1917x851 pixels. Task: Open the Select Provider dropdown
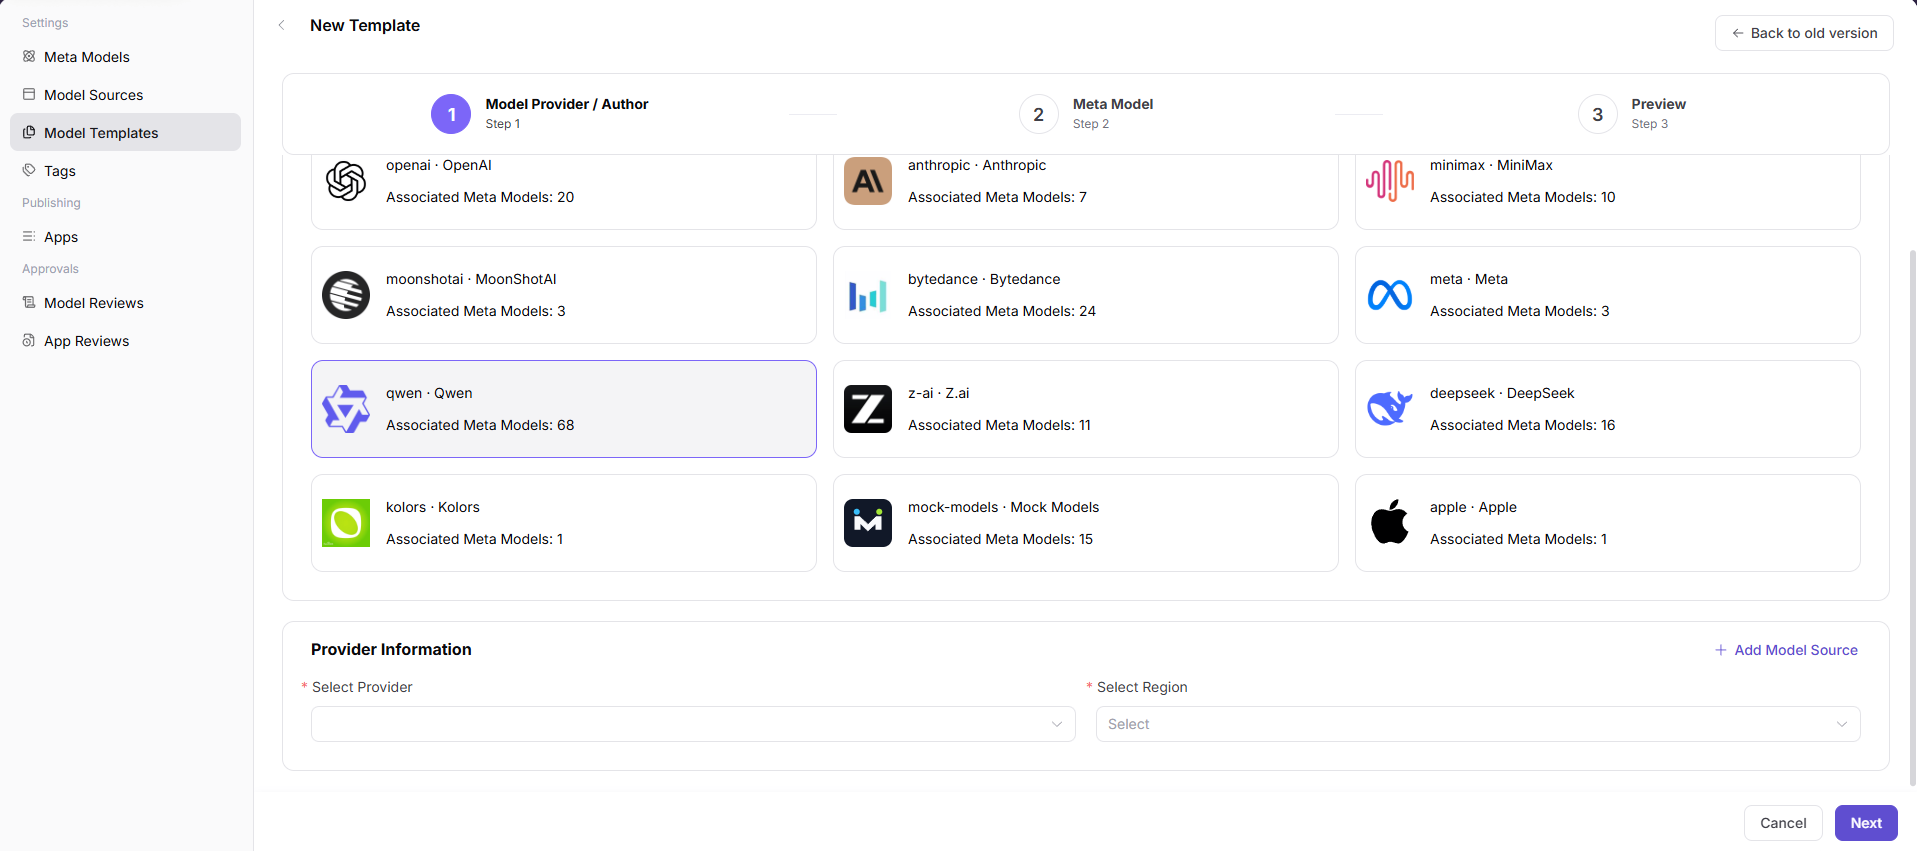point(693,724)
